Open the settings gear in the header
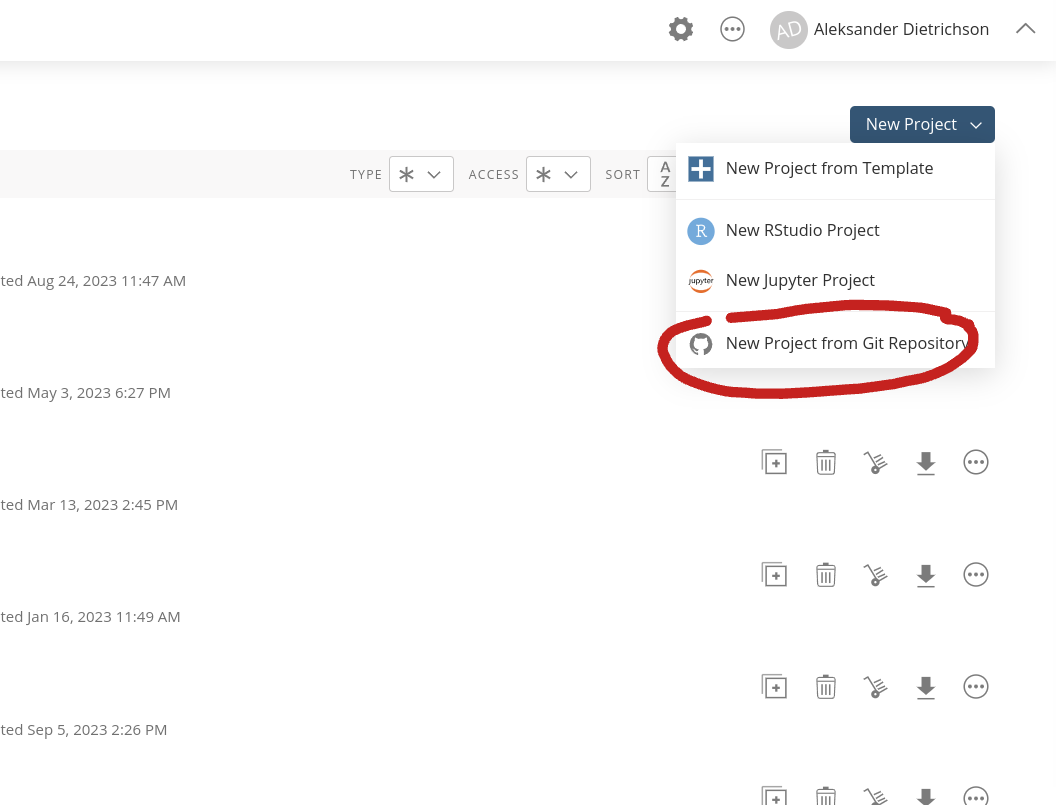 tap(681, 29)
